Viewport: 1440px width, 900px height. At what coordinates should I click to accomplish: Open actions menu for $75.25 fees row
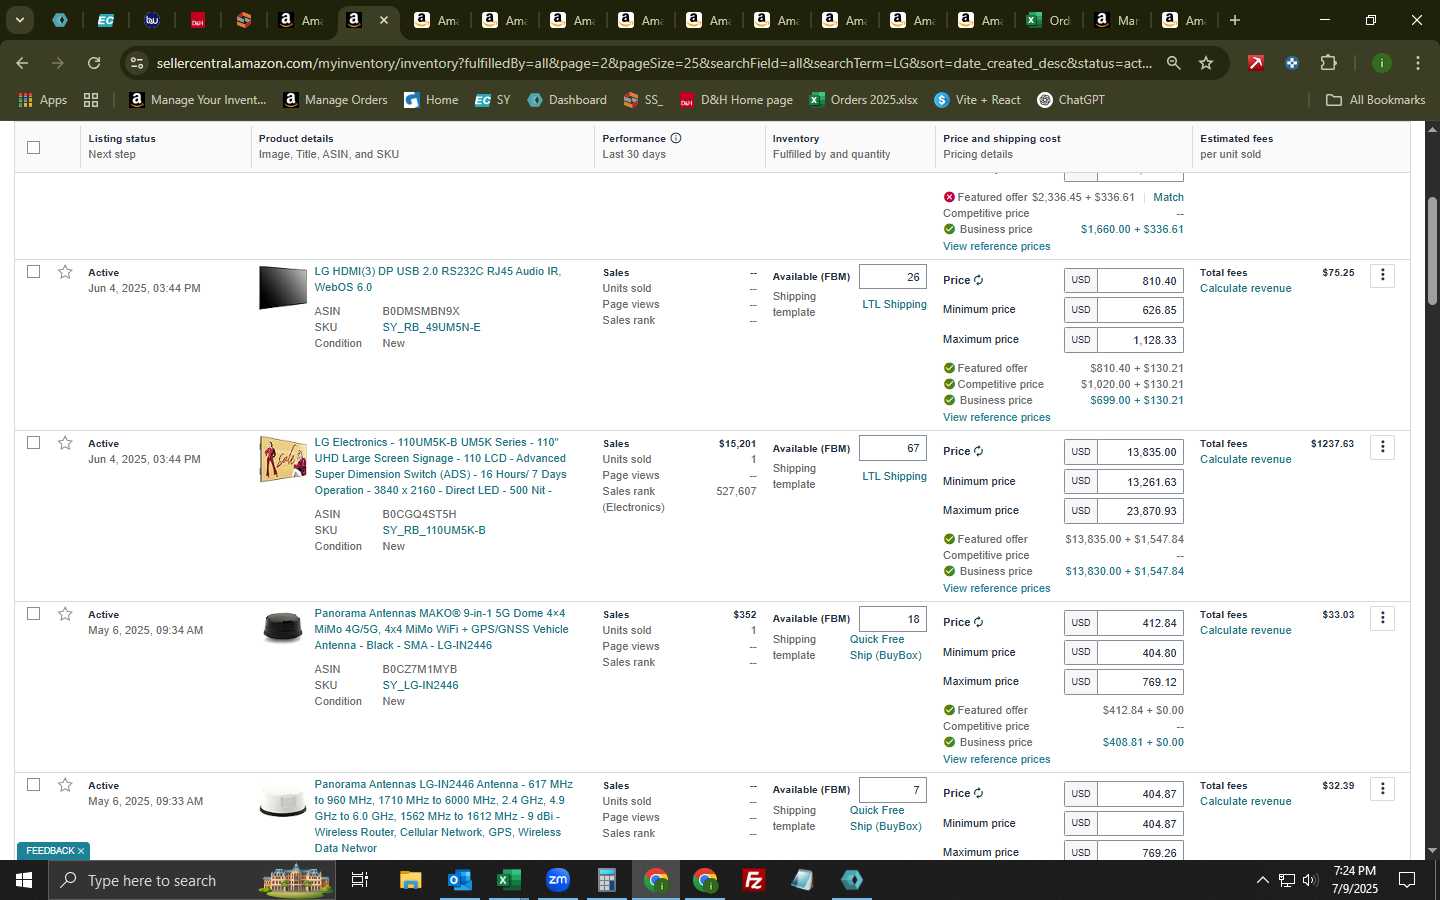coord(1383,275)
